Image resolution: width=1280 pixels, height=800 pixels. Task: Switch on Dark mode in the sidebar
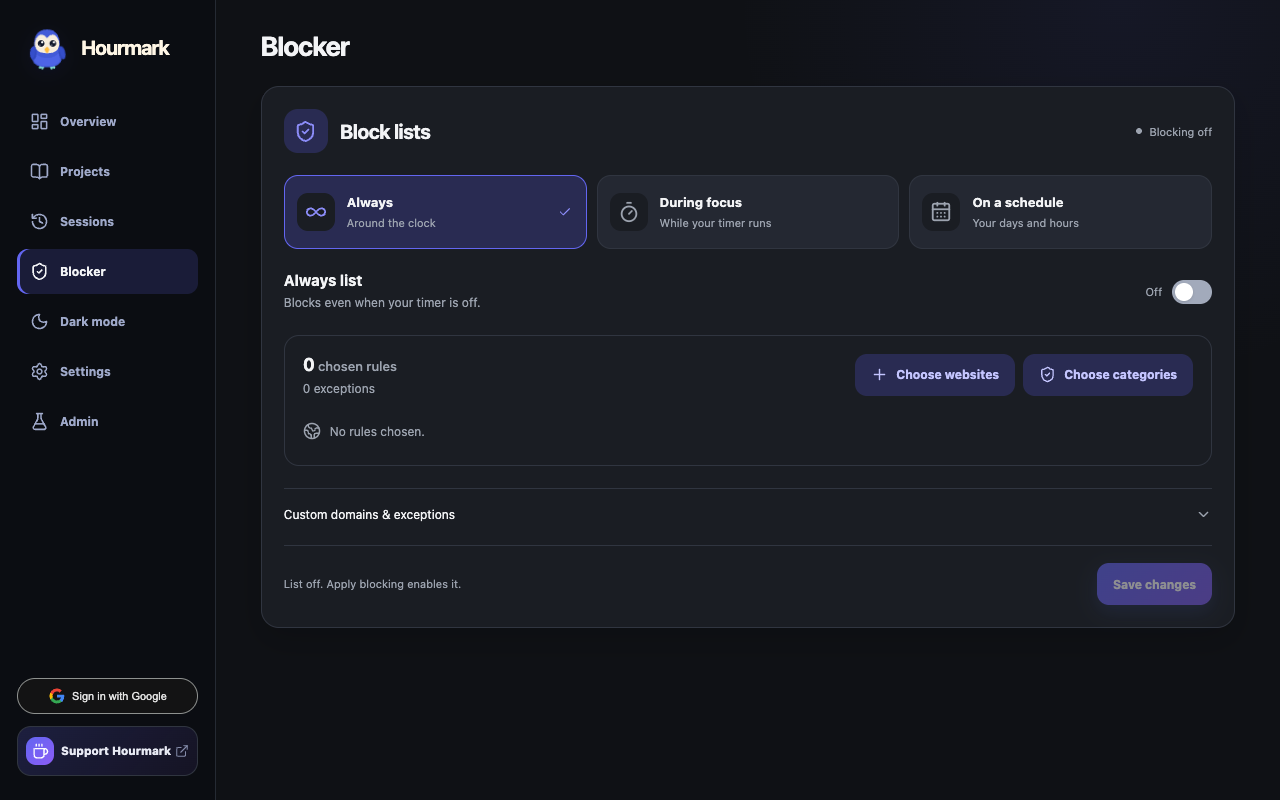click(107, 322)
